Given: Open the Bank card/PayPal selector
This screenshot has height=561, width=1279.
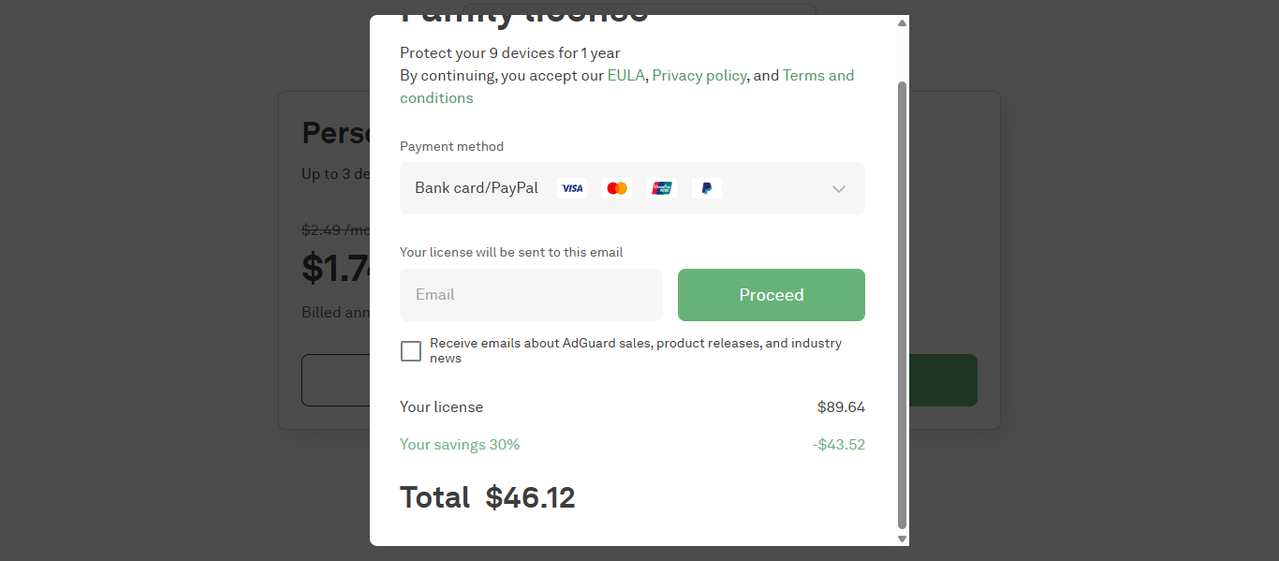Looking at the screenshot, I should click(x=632, y=188).
